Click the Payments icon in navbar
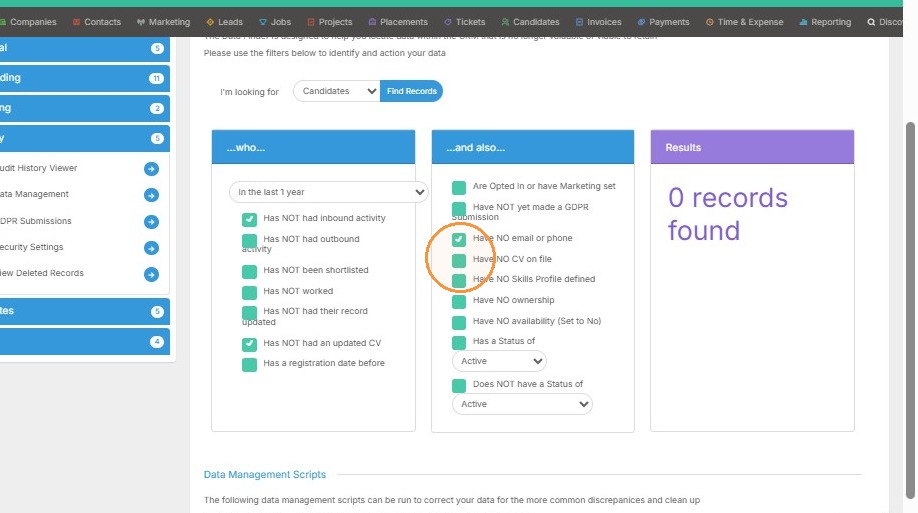The image size is (918, 513). [641, 22]
